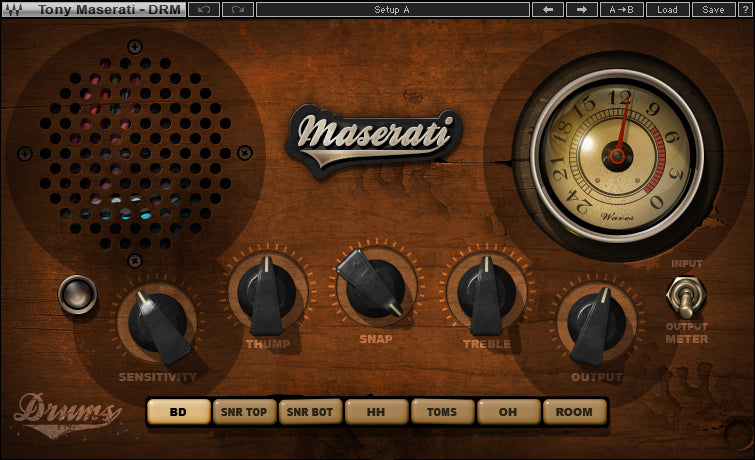Switch drum type to SNR TOP

245,411
